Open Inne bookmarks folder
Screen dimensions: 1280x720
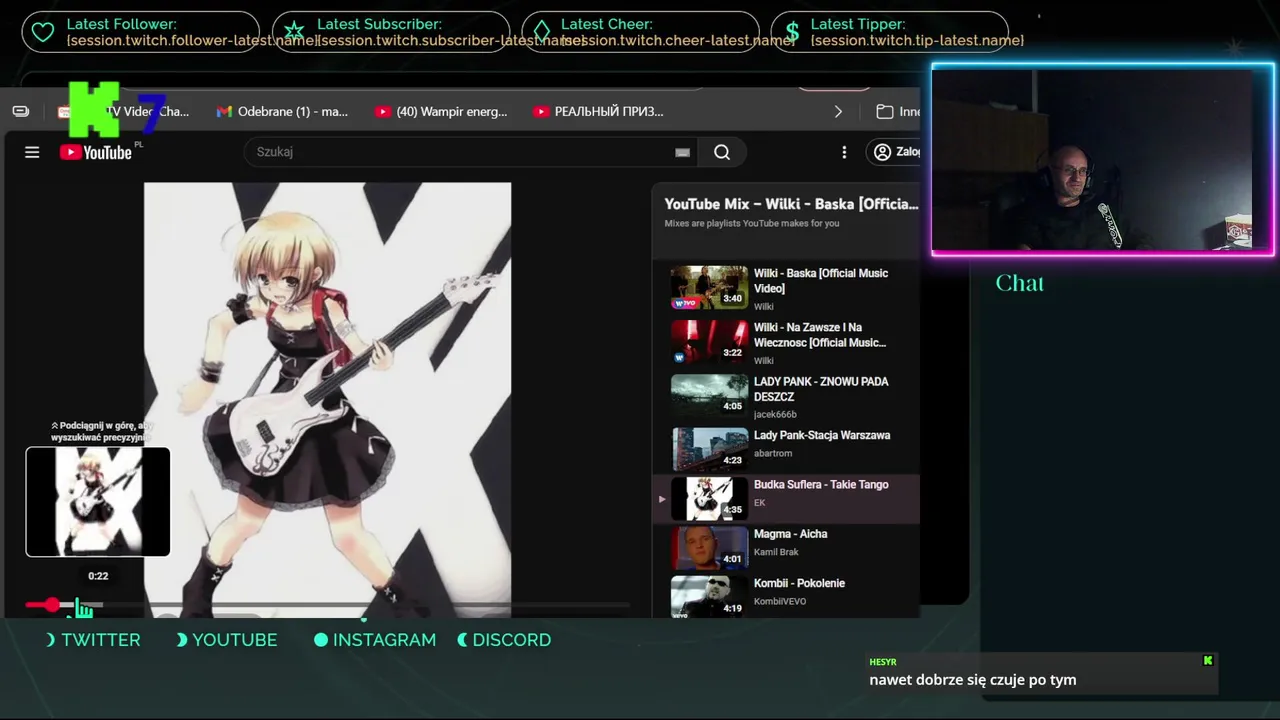point(898,112)
